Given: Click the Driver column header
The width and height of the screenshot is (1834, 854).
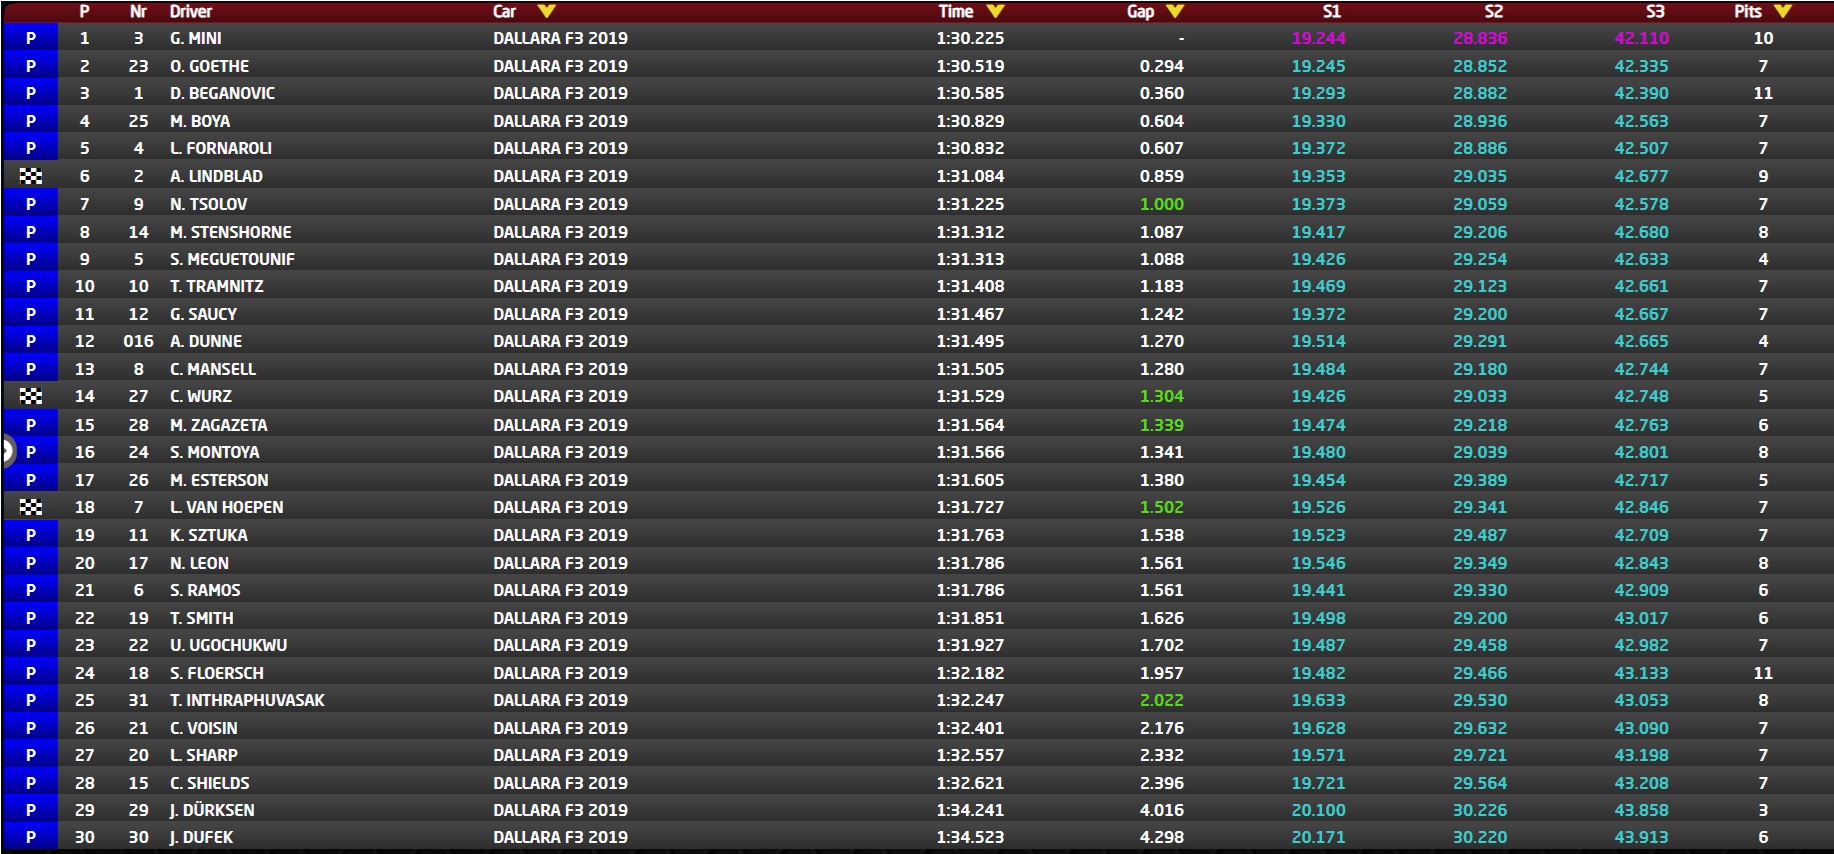Looking at the screenshot, I should click(190, 12).
